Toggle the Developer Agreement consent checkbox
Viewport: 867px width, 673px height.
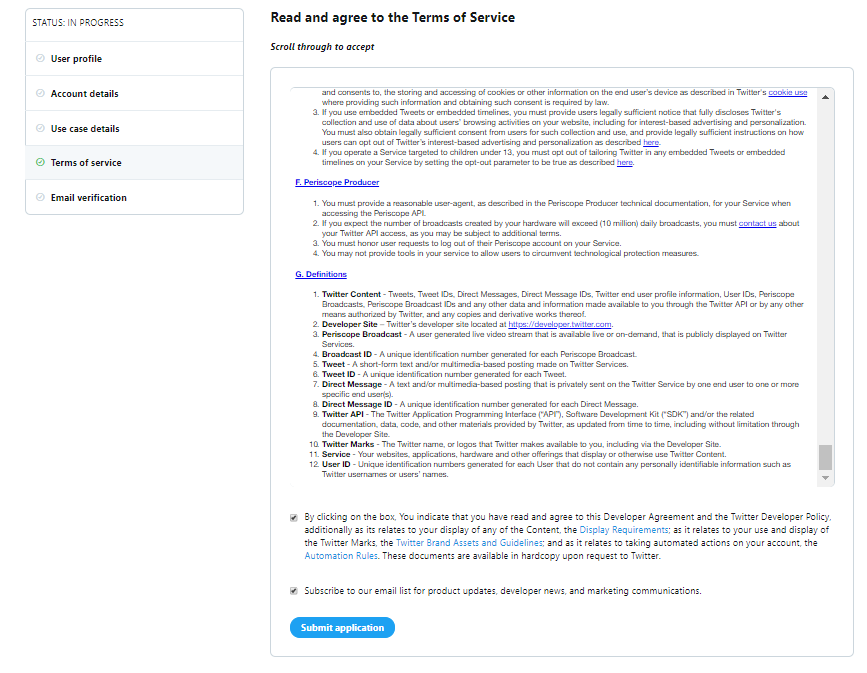[294, 518]
